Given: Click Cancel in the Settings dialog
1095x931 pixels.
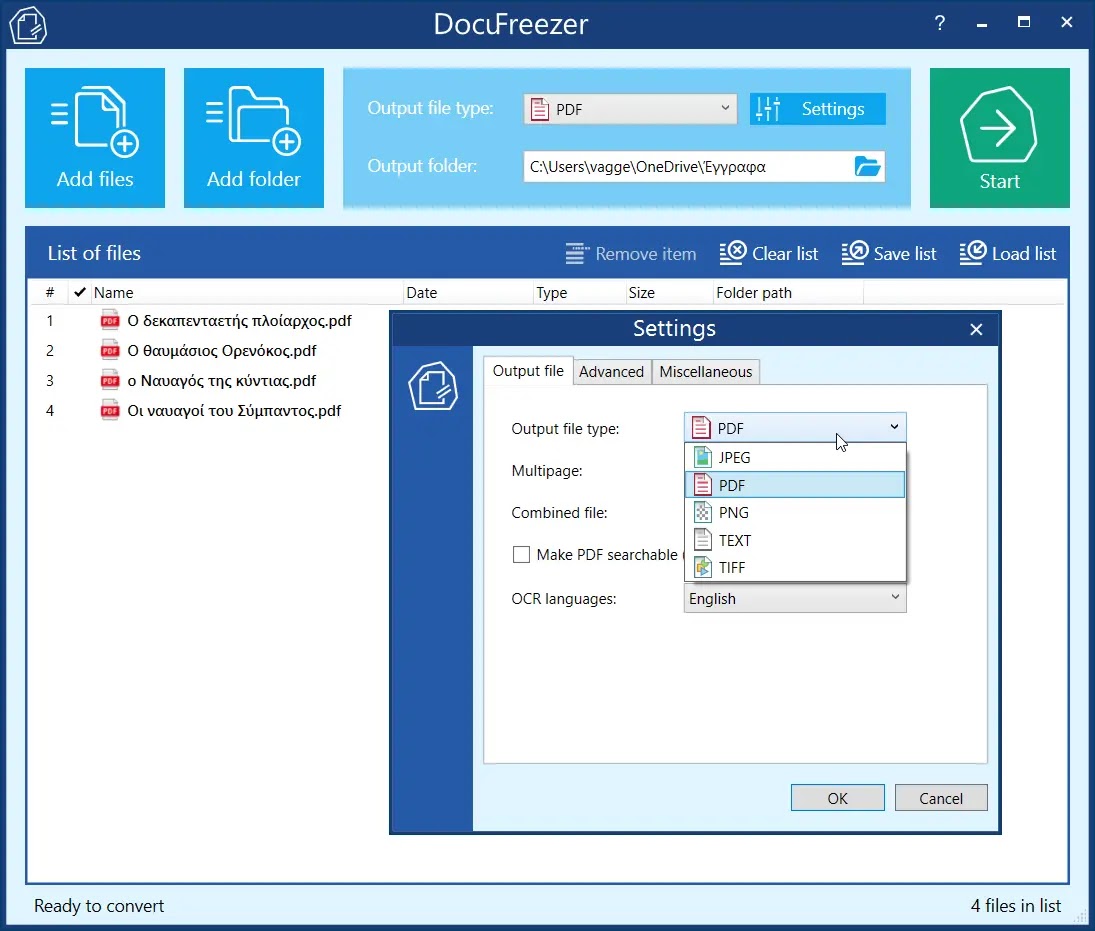Looking at the screenshot, I should click(x=941, y=798).
